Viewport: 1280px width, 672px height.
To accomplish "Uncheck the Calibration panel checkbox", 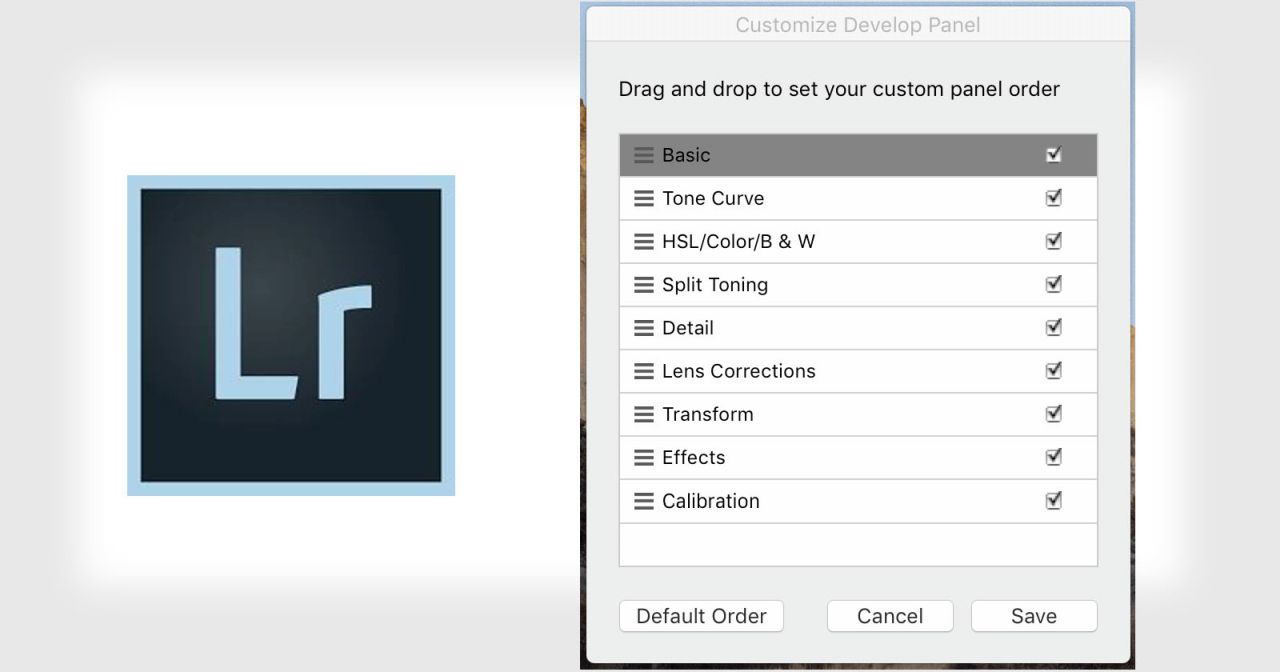I will coord(1053,500).
